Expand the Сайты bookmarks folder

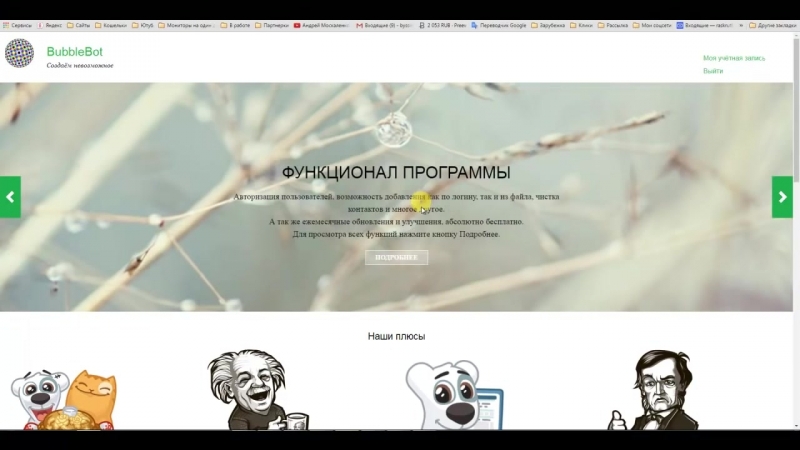click(79, 25)
